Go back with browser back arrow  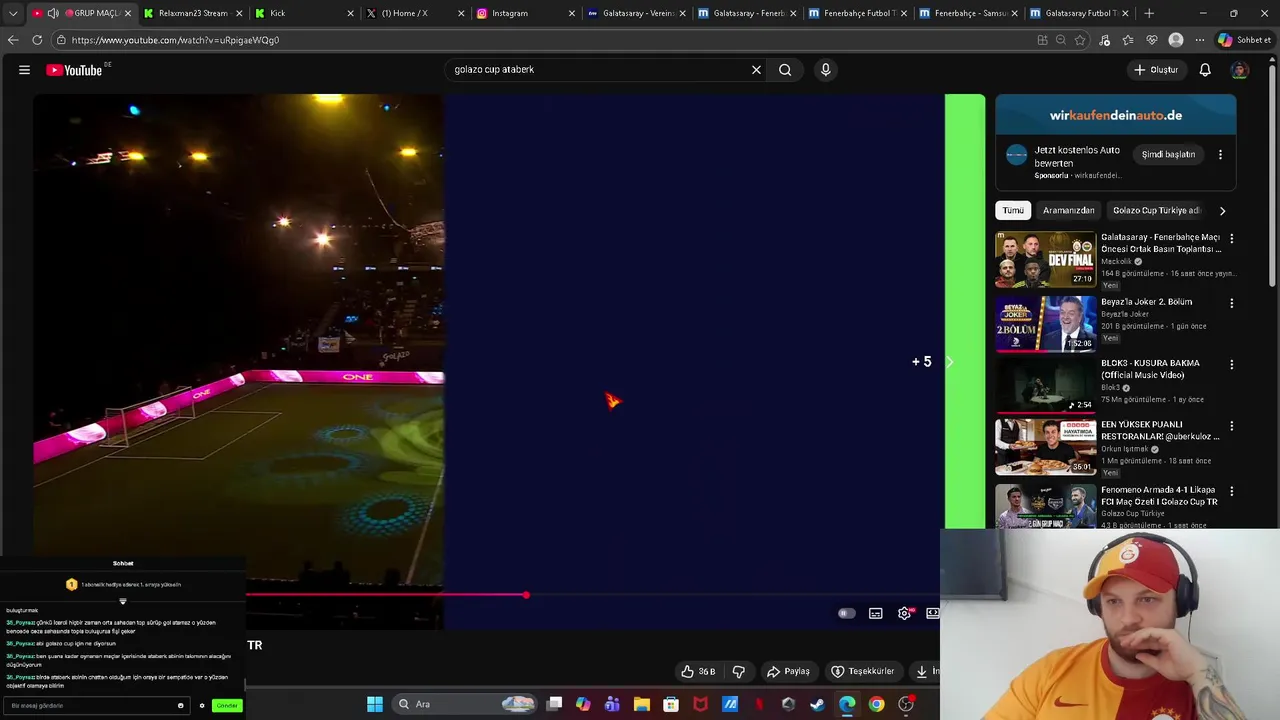pos(13,40)
